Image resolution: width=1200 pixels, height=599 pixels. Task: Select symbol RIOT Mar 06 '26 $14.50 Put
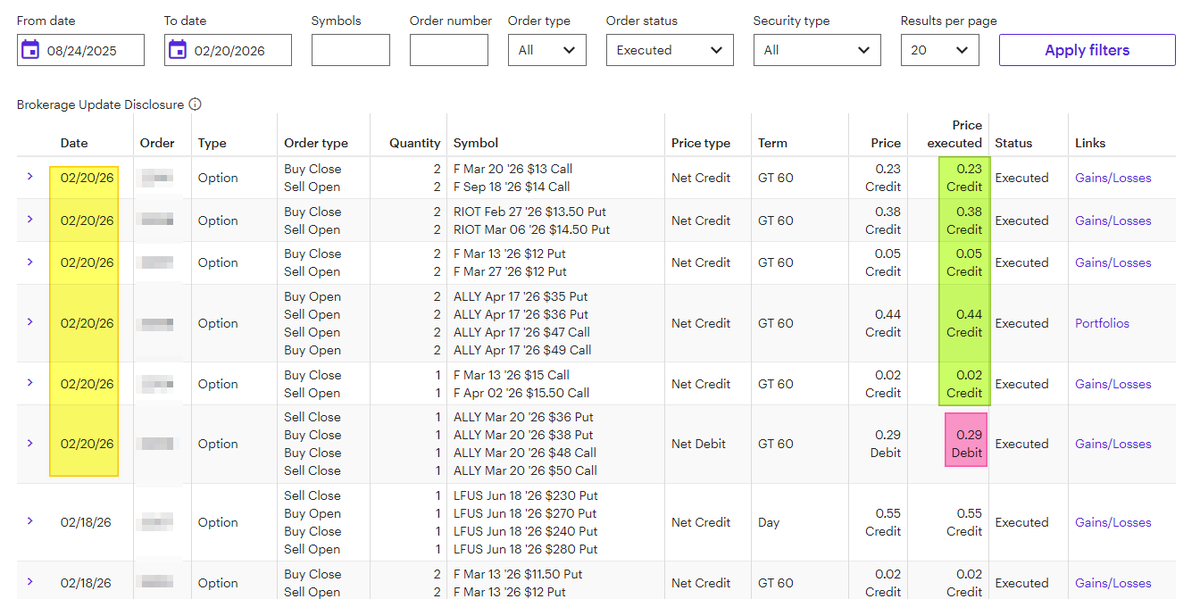[532, 230]
